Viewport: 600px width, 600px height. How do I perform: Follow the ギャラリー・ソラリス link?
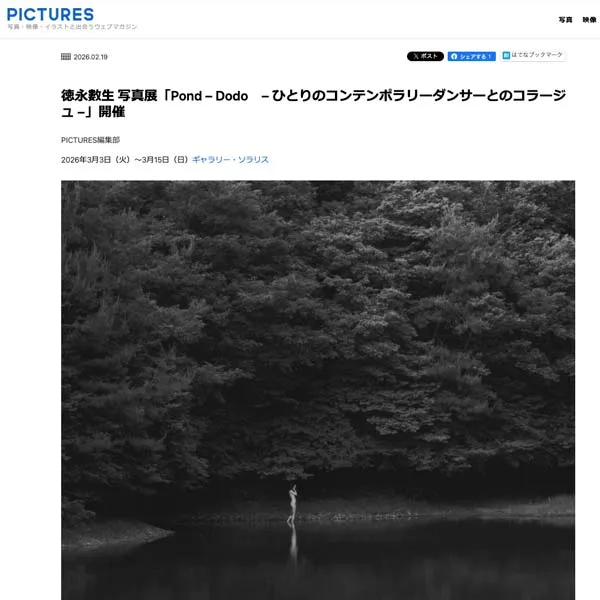click(230, 160)
